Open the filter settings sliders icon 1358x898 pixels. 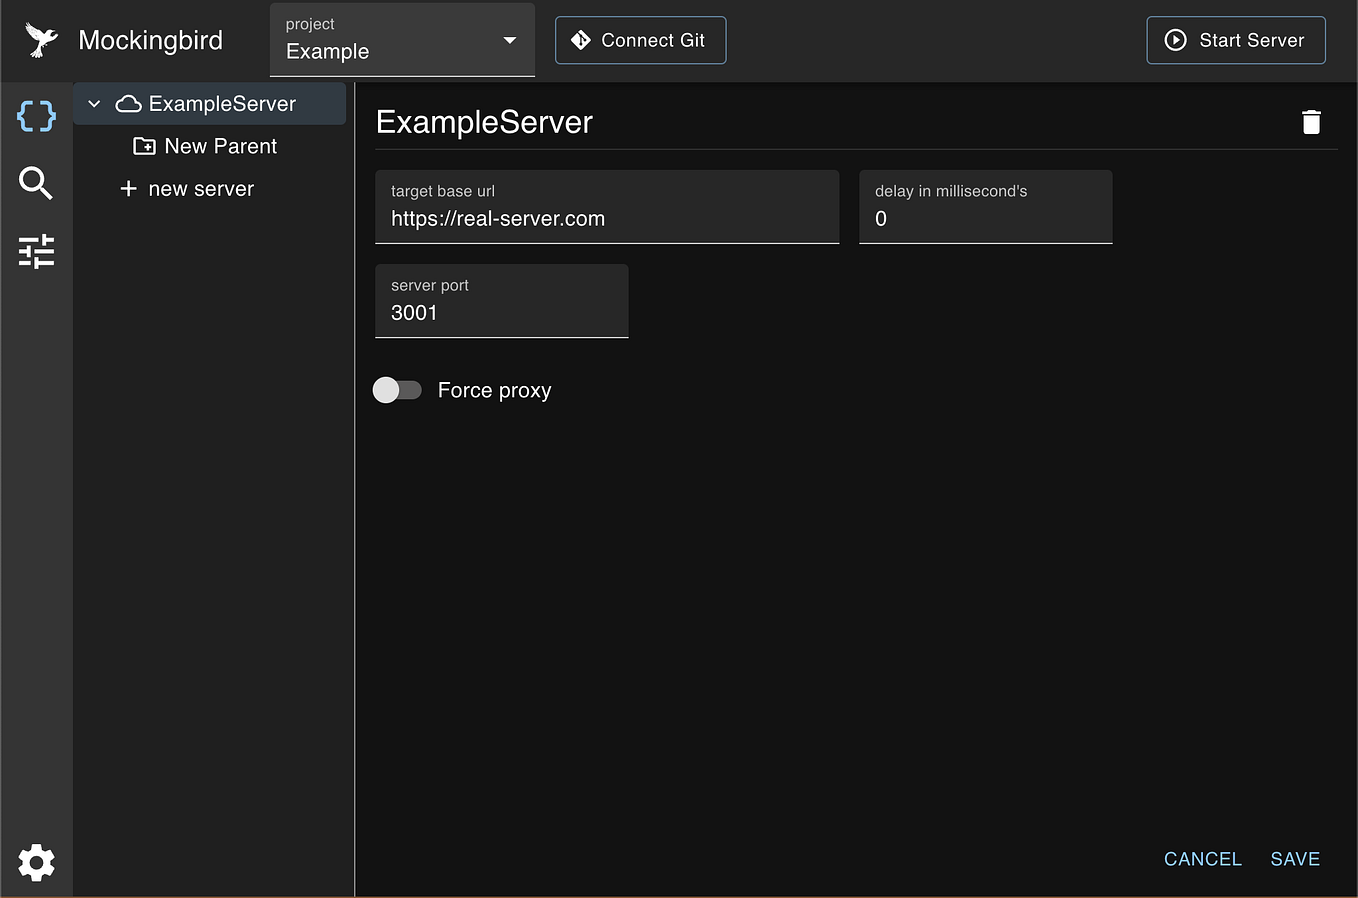pos(36,252)
